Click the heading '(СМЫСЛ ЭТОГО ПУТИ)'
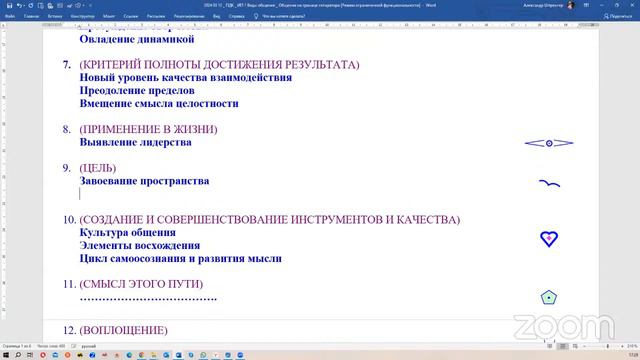Viewport: 640px width, 360px height. pos(141,284)
